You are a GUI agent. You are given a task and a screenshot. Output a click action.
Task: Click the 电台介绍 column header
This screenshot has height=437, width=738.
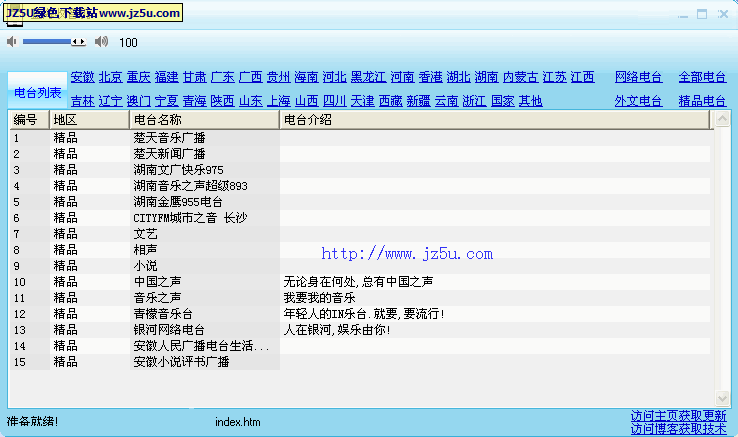(495, 120)
